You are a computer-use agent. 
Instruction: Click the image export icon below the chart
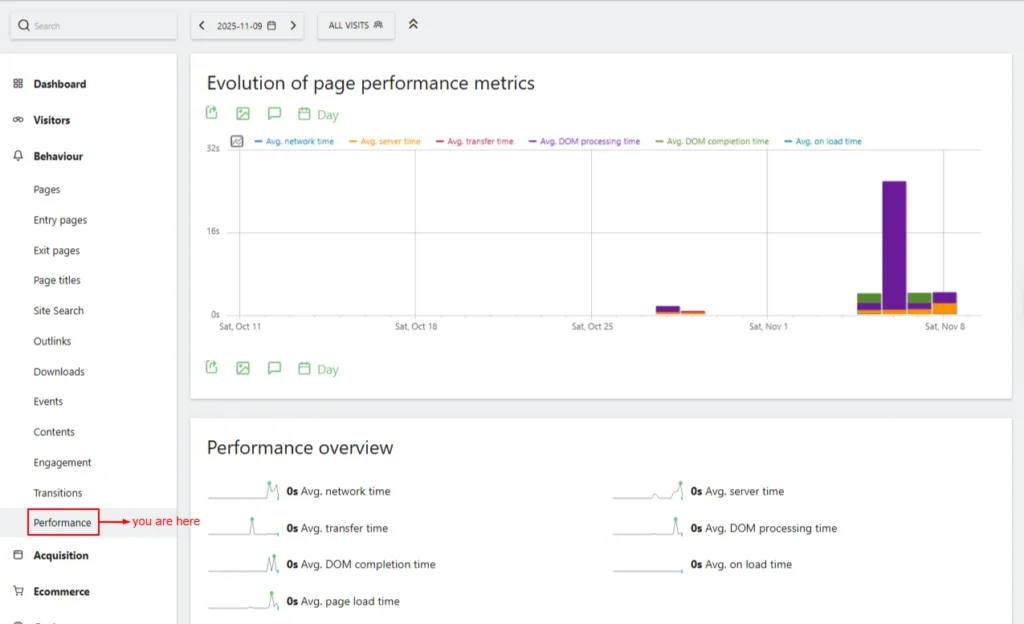tap(243, 368)
